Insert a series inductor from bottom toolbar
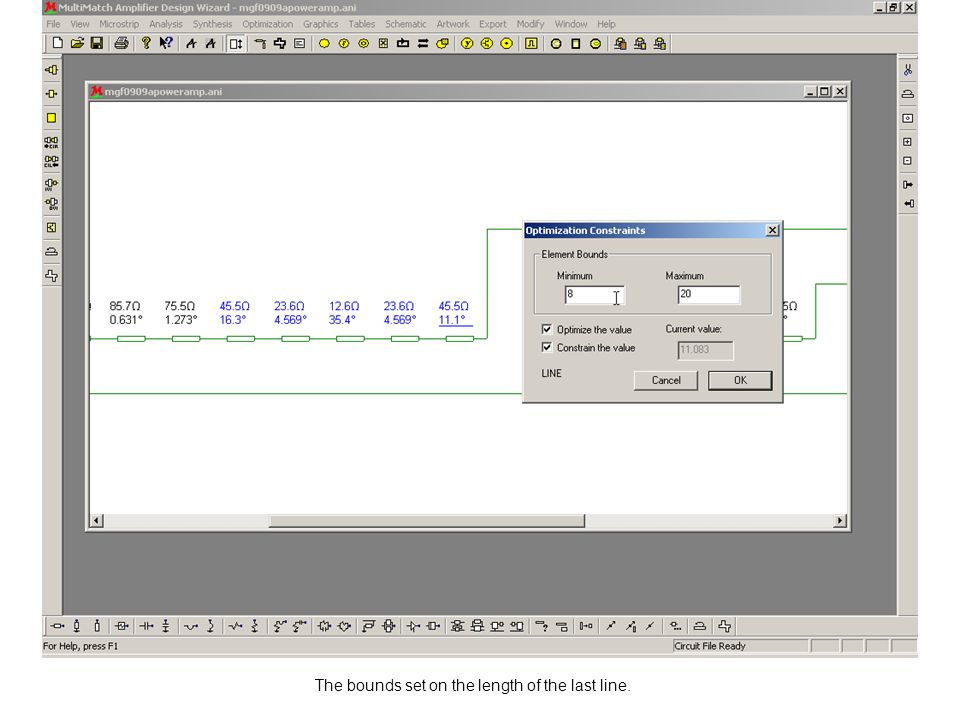Viewport: 960px width, 720px height. pyautogui.click(x=191, y=626)
